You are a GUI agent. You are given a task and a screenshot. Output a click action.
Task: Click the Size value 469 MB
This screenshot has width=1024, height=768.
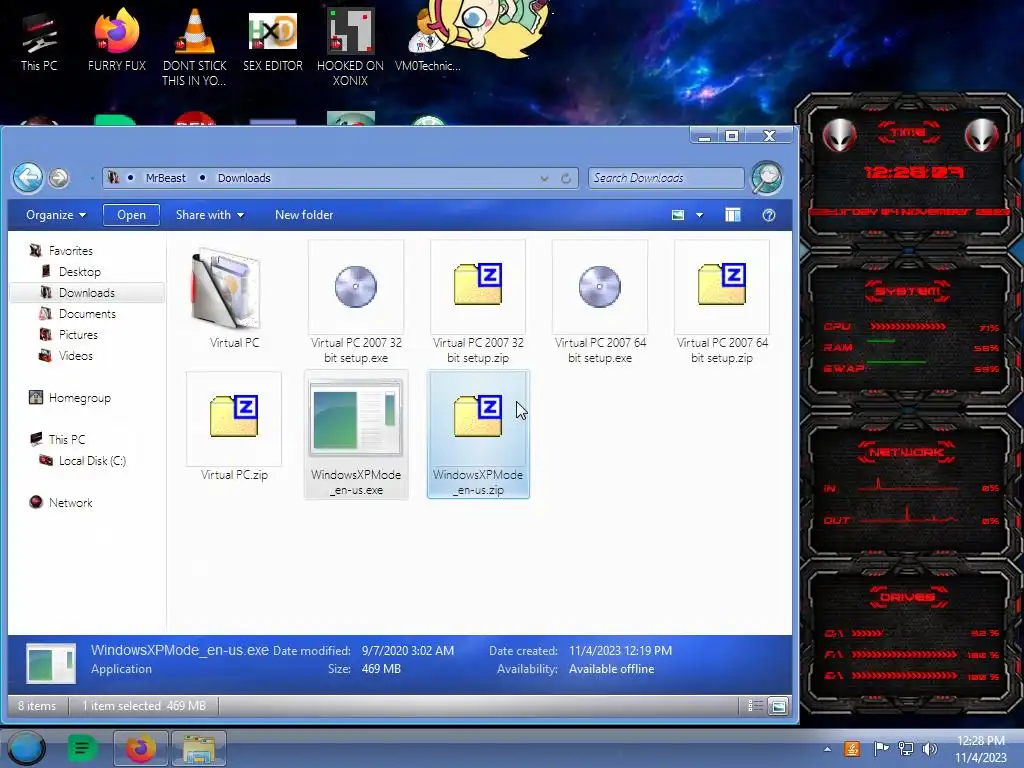point(381,669)
